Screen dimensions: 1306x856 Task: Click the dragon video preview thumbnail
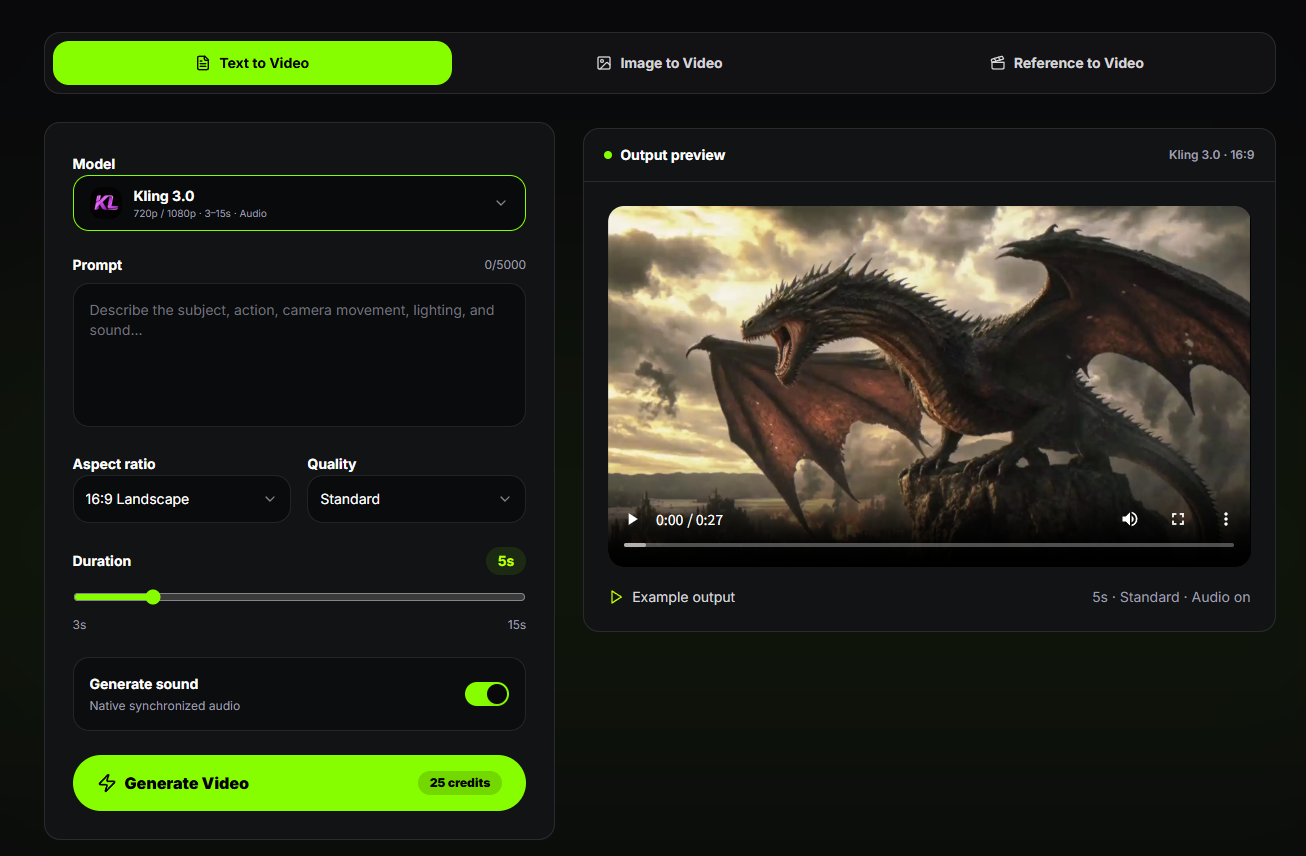point(929,386)
